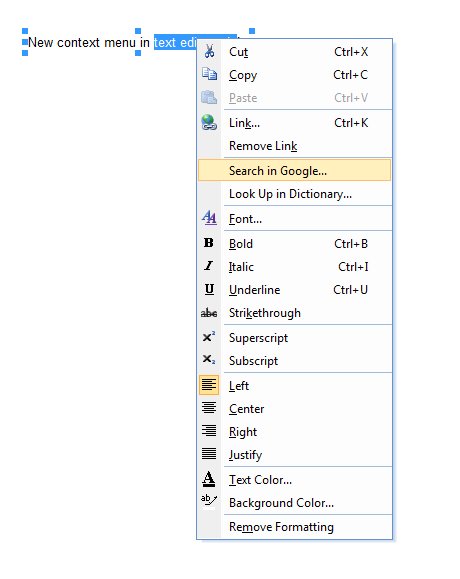460x579 pixels.
Task: Click the Font letters icon
Action: pos(209,218)
